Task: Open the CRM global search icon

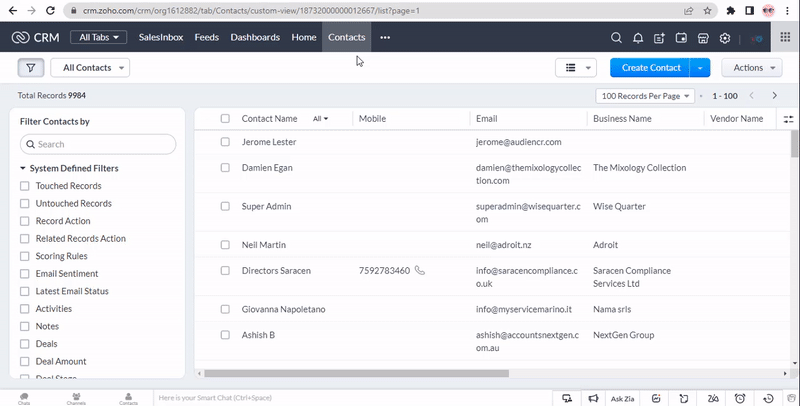Action: [x=616, y=38]
